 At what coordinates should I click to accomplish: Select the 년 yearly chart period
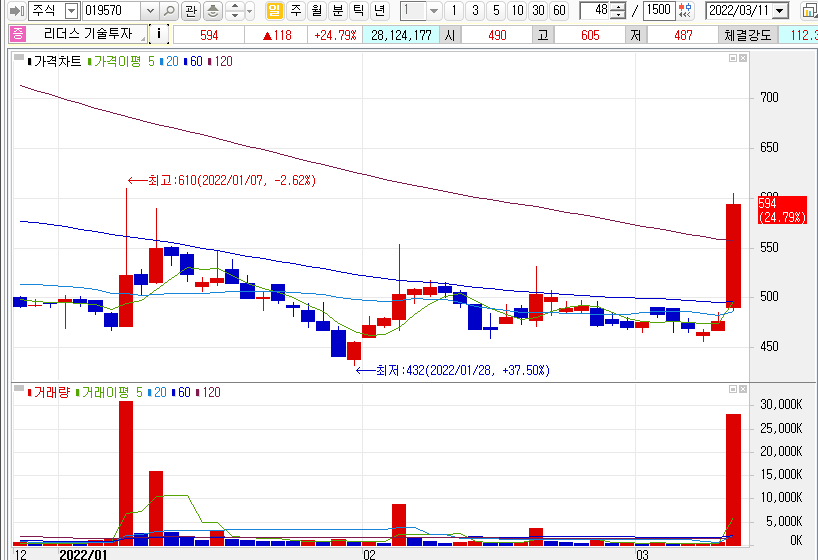pos(380,10)
